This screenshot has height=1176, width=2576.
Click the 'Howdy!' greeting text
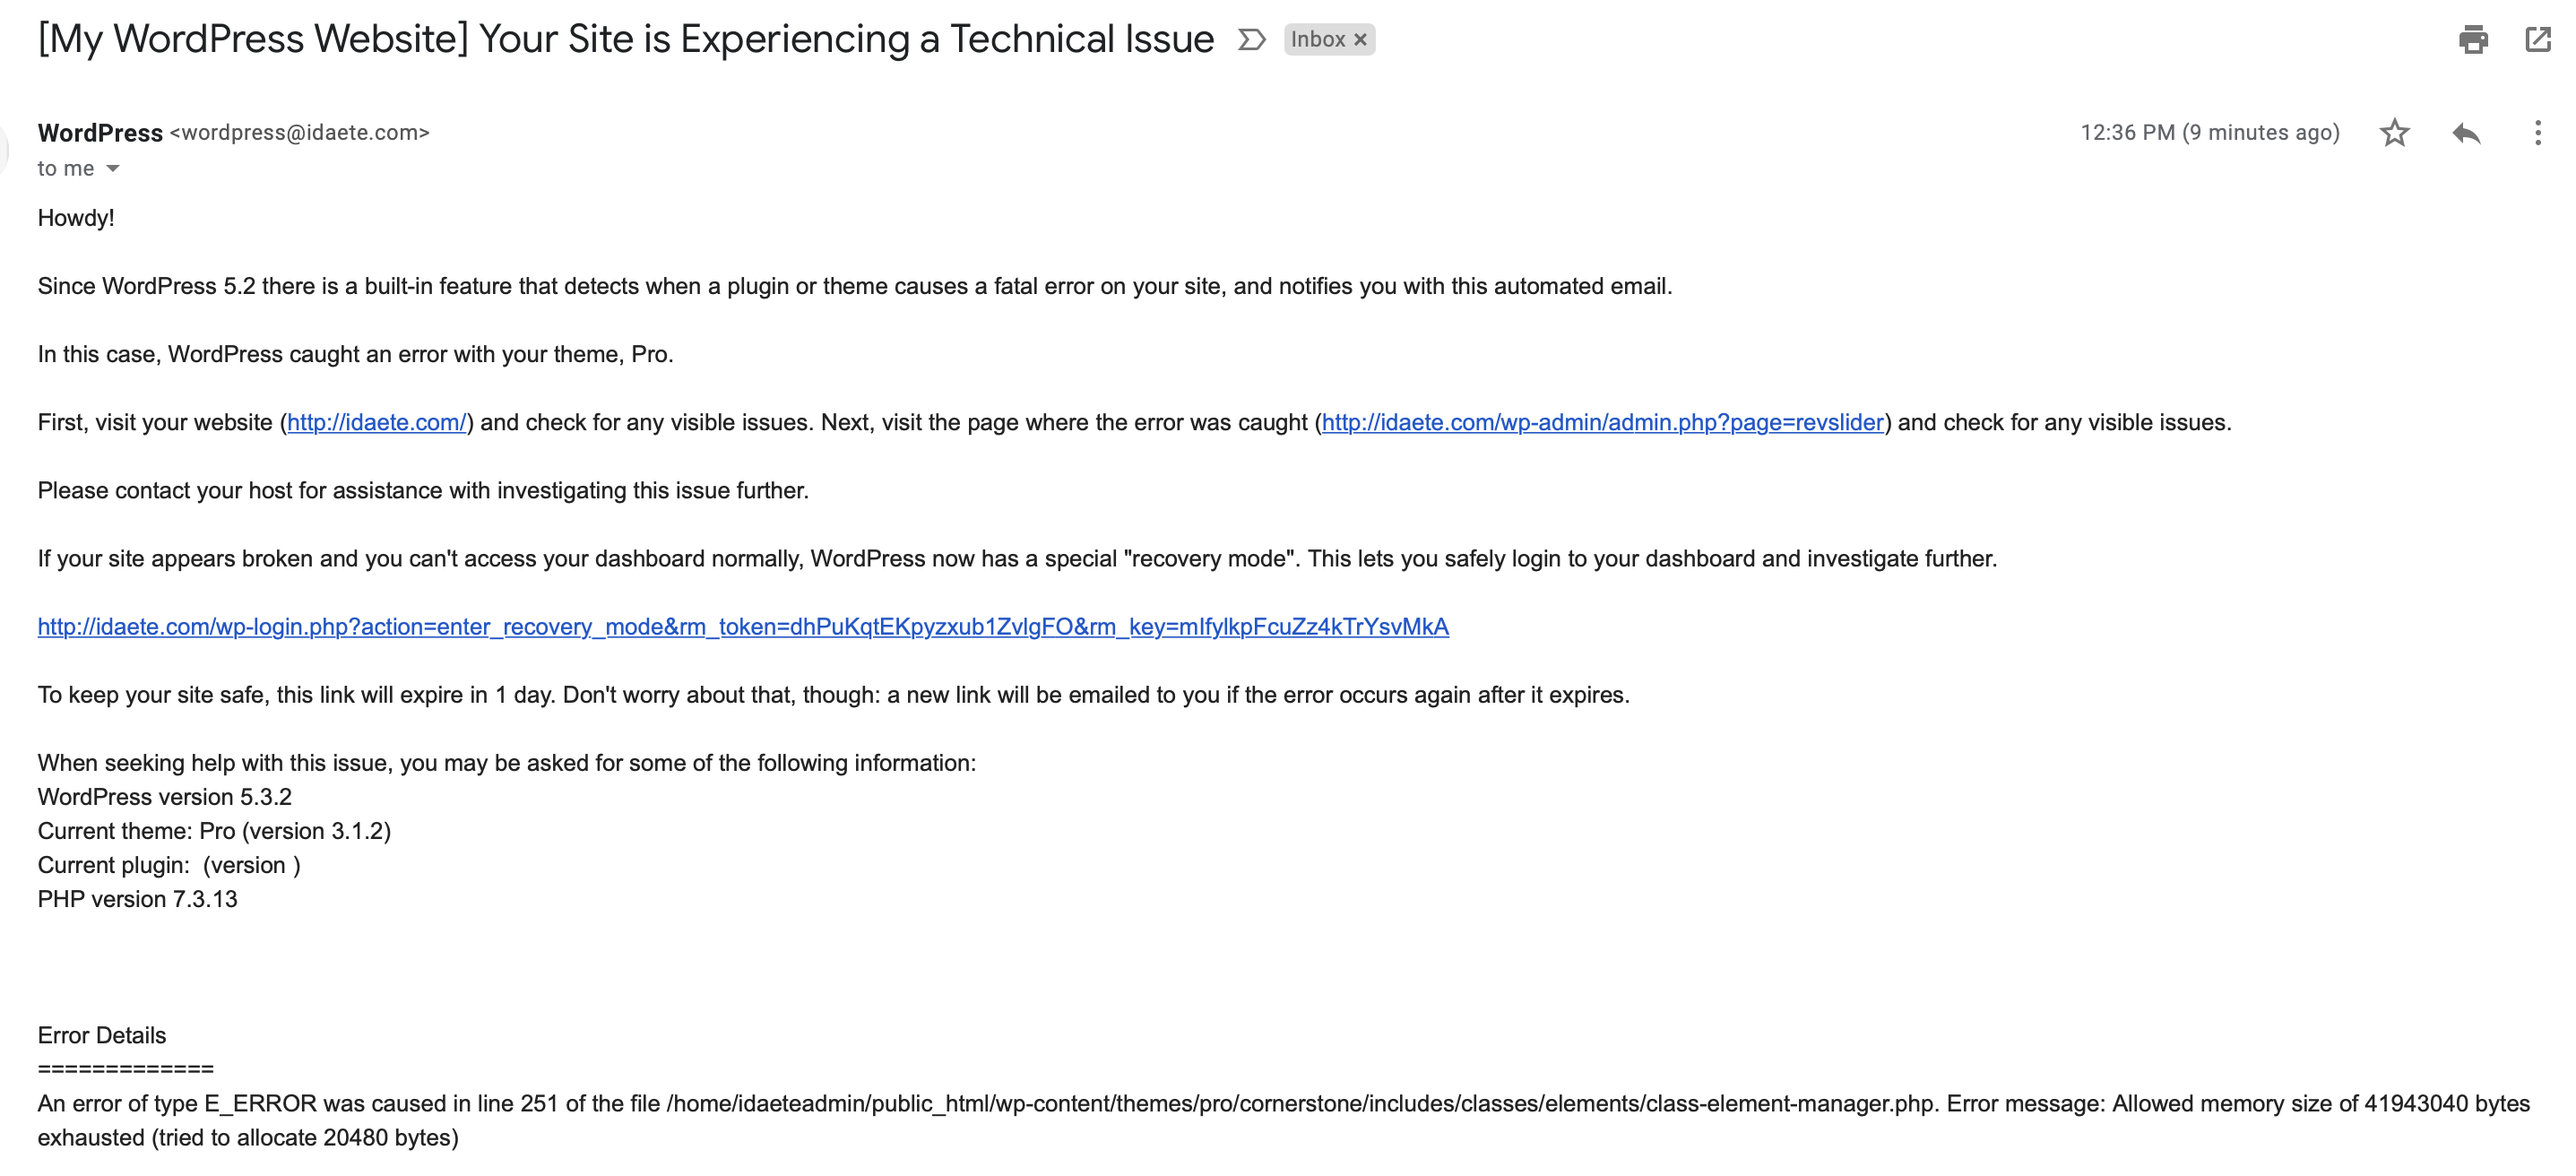pos(76,218)
